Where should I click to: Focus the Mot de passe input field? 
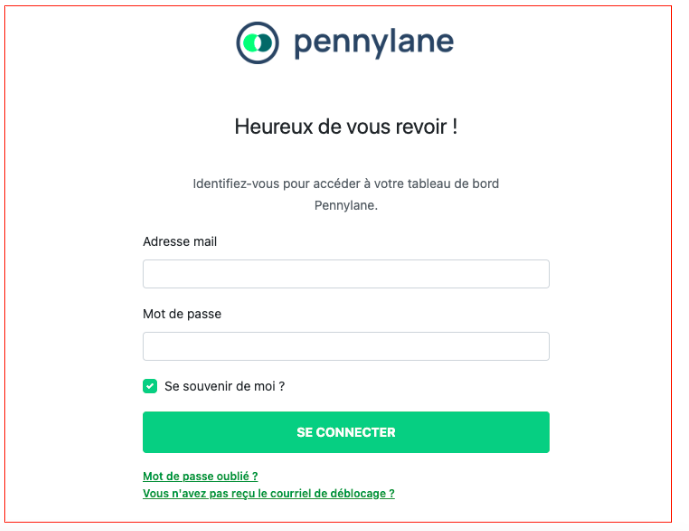[346, 346]
